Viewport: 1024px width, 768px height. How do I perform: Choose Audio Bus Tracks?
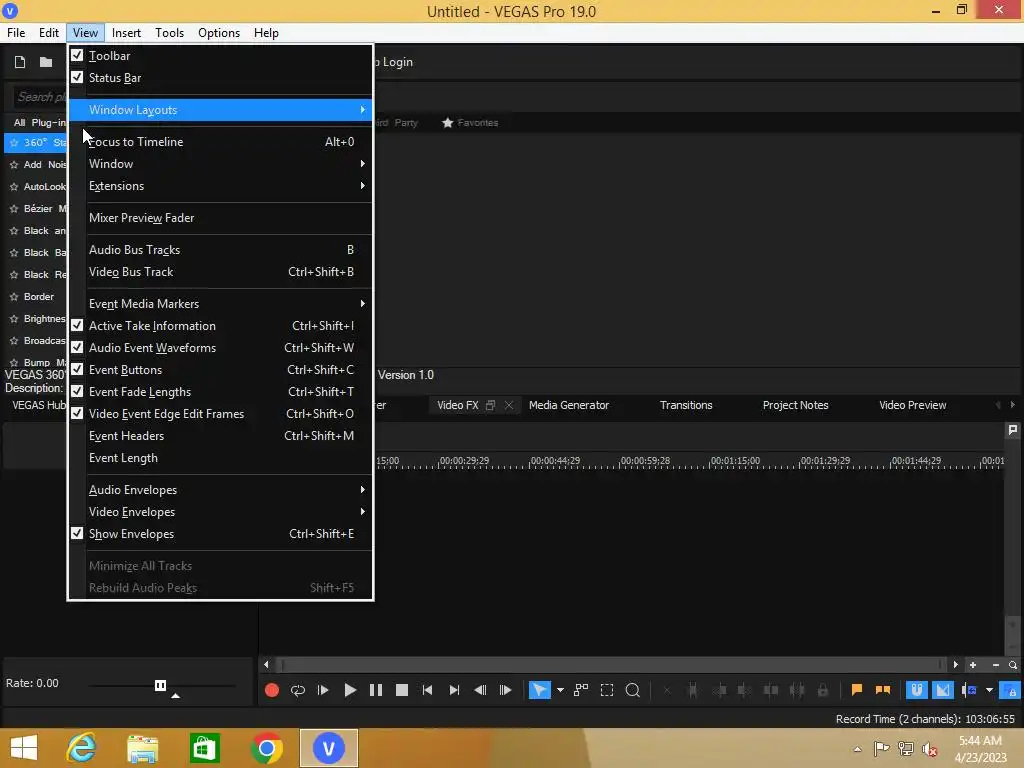click(220, 250)
